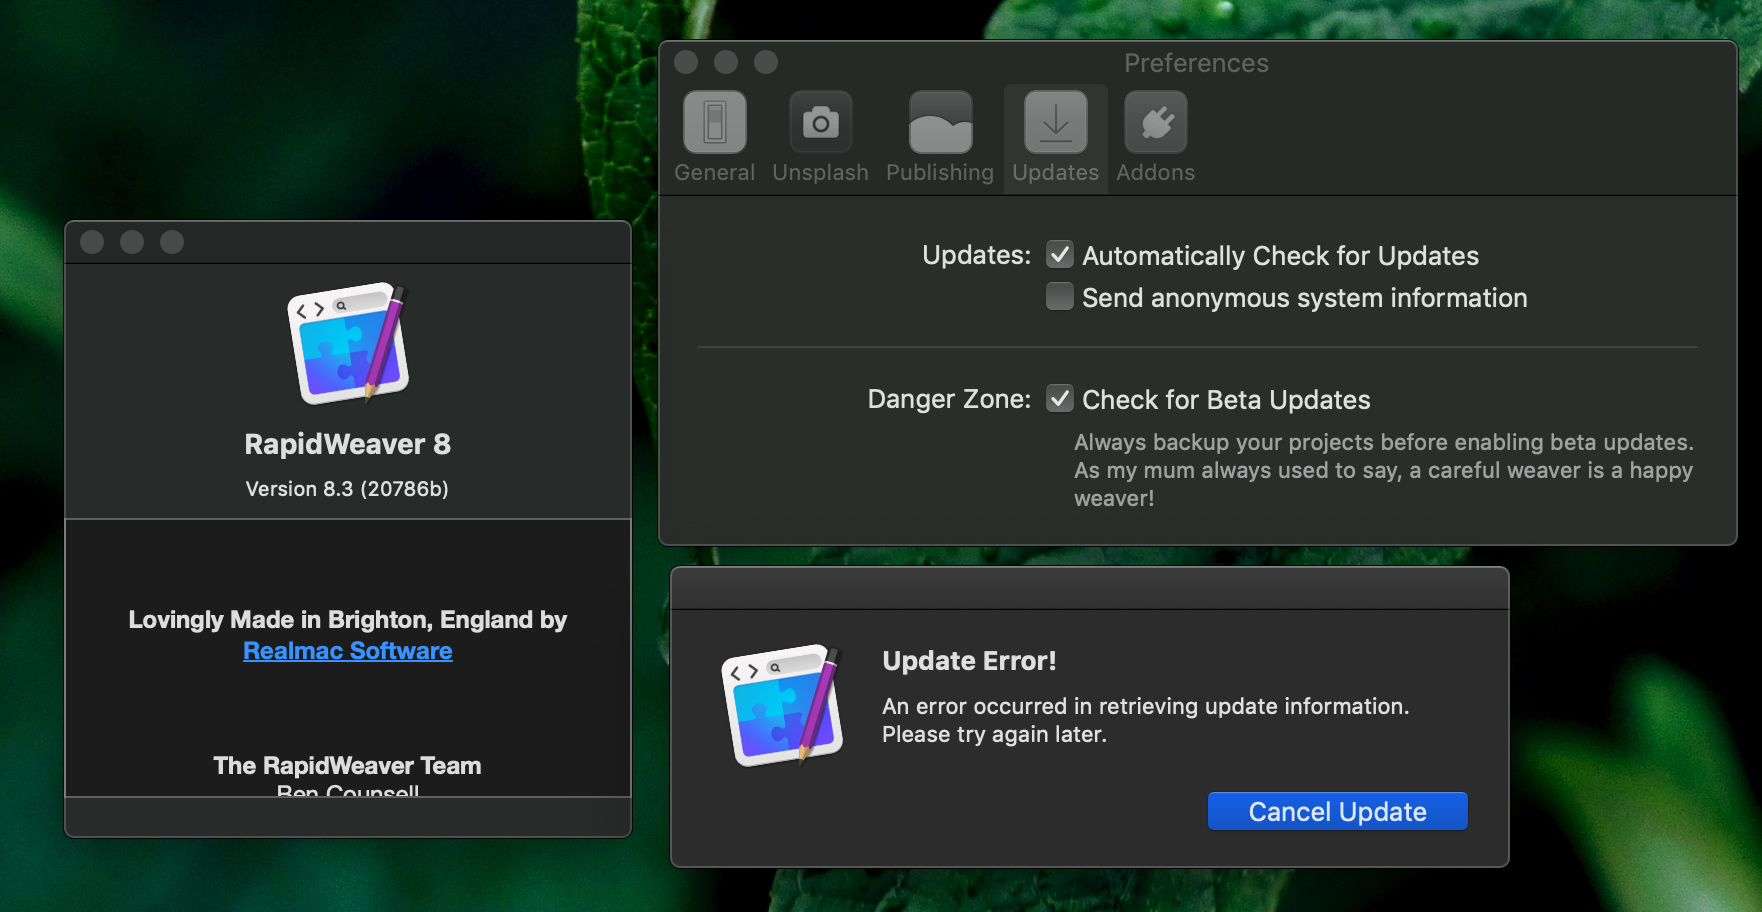Viewport: 1762px width, 912px height.
Task: Click the 'An error occurred in retrieving' message
Action: pyautogui.click(x=1145, y=706)
